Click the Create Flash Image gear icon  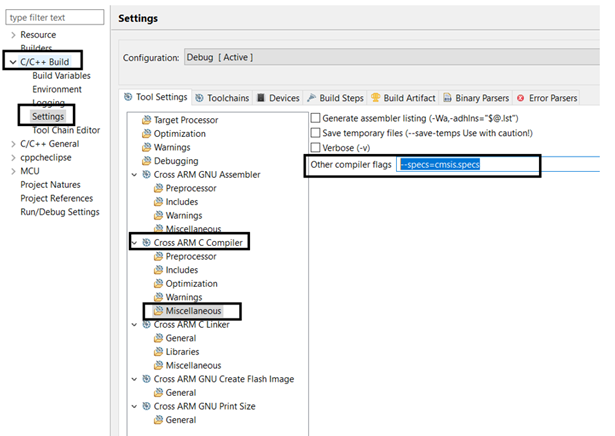tap(146, 379)
